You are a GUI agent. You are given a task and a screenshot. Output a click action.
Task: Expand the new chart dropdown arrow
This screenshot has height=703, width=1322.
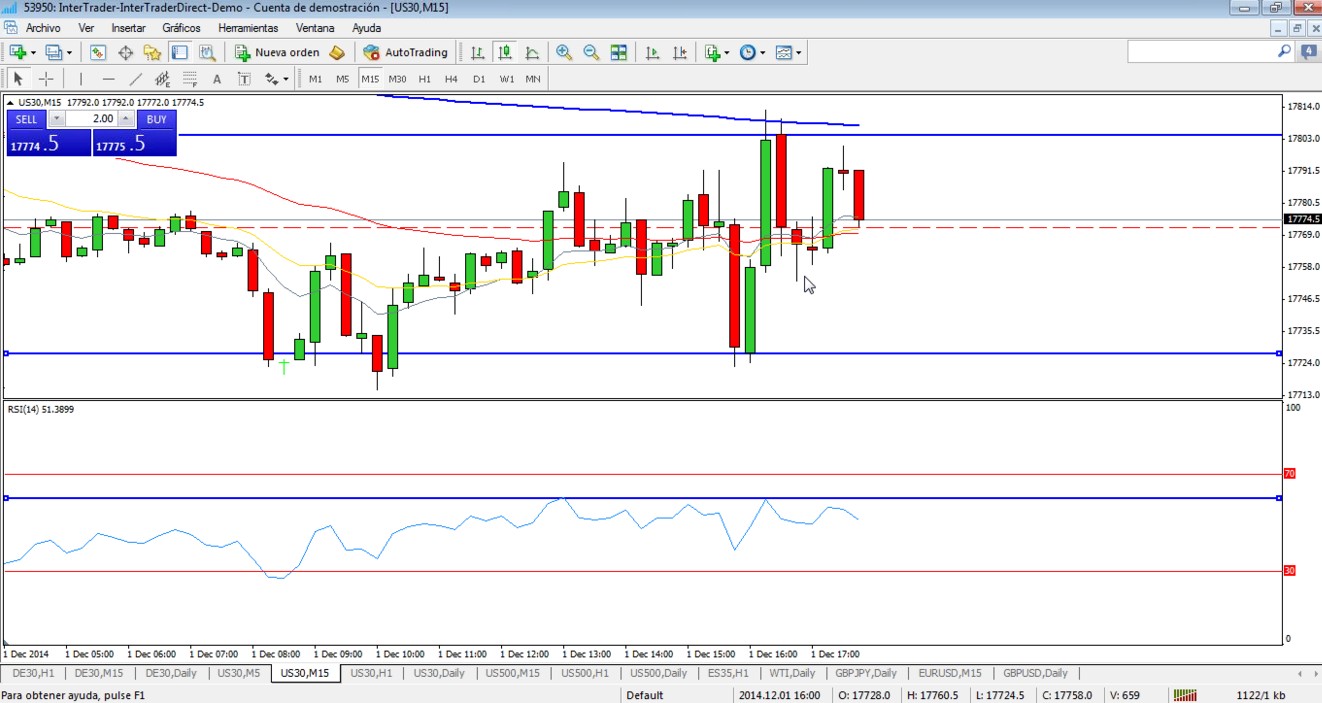33,53
